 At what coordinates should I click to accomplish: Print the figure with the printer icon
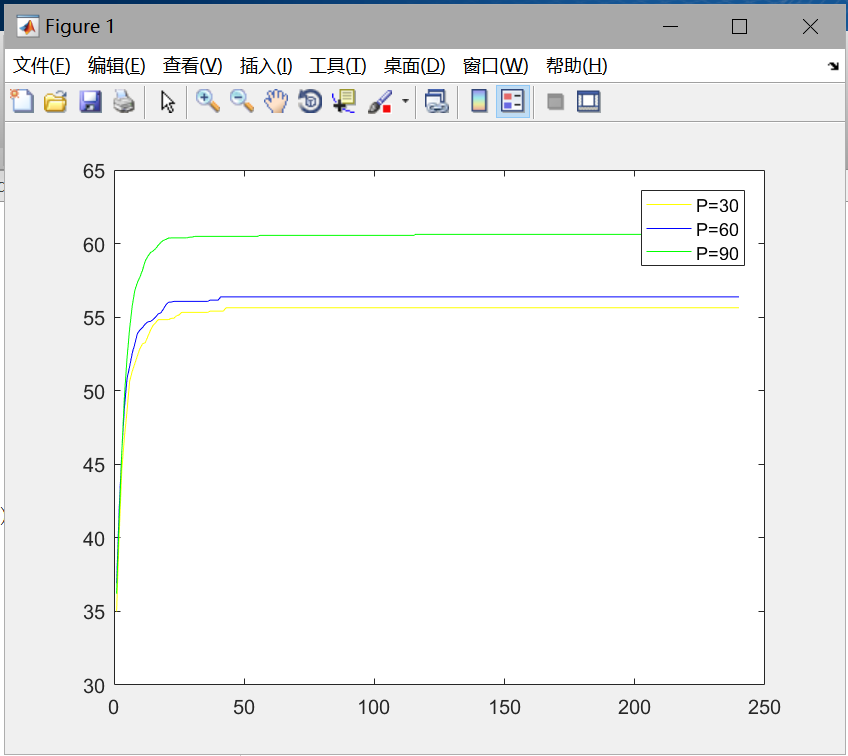[x=123, y=101]
